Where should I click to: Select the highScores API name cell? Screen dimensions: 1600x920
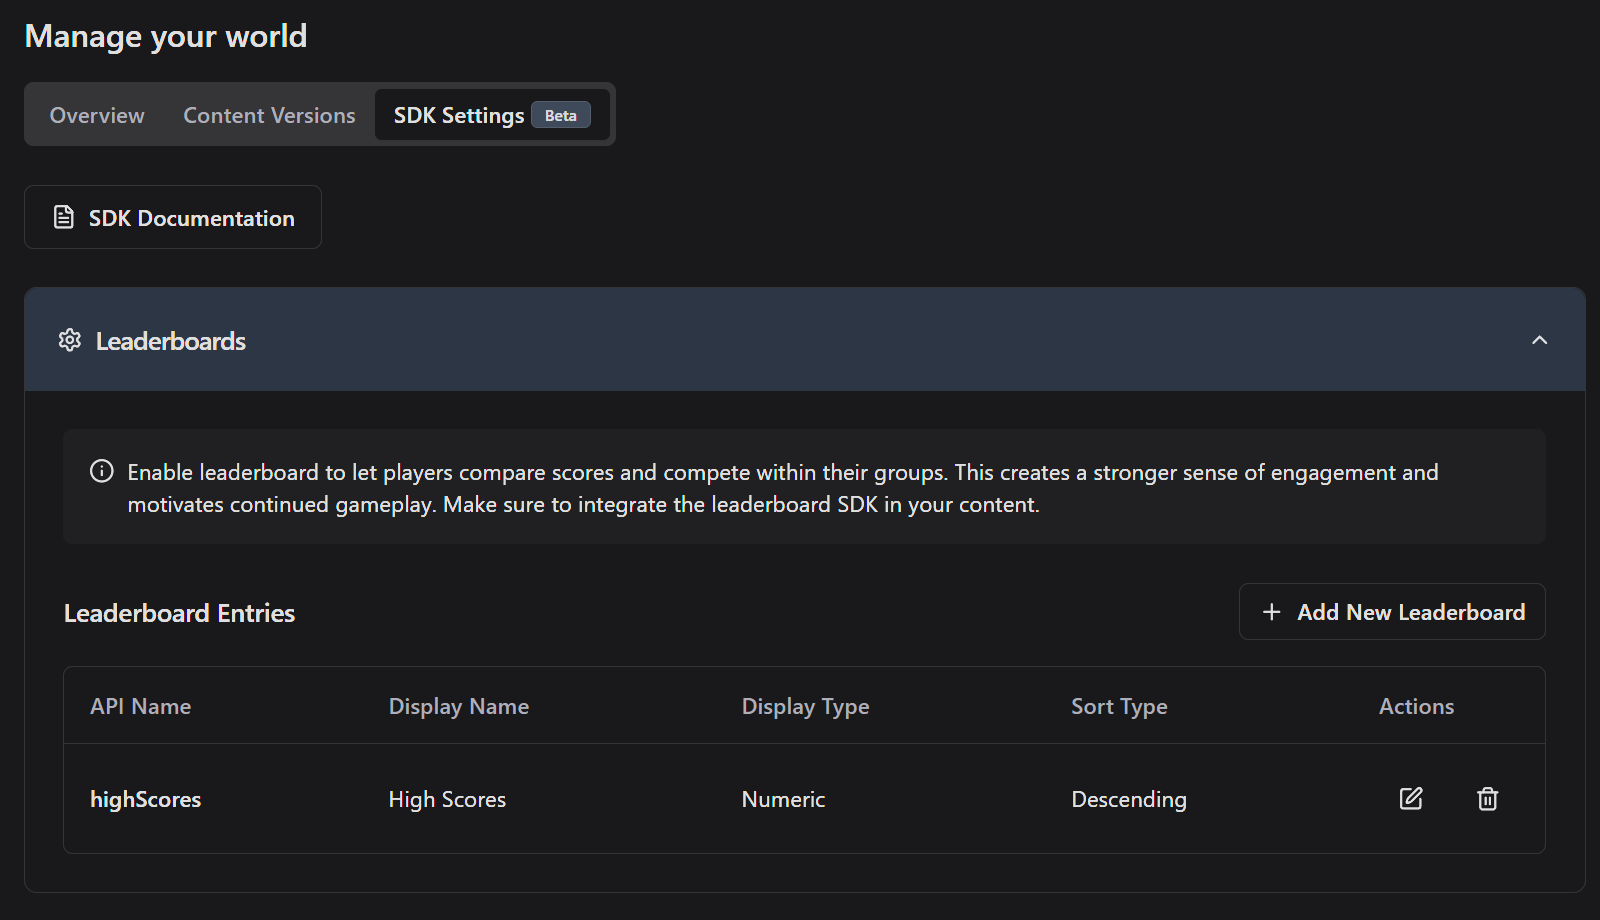coord(146,799)
